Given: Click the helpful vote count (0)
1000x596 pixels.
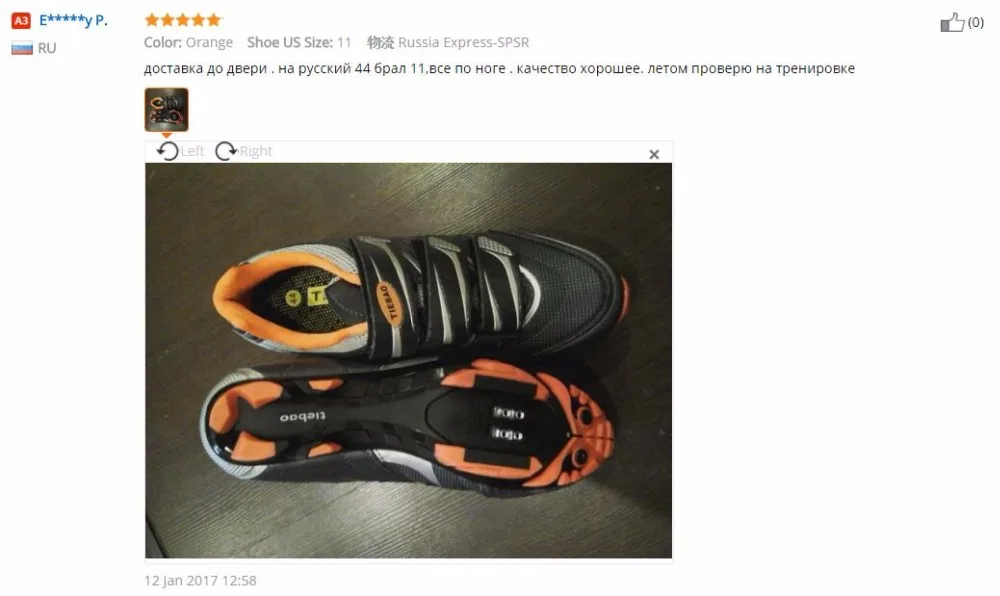Looking at the screenshot, I should (x=976, y=22).
